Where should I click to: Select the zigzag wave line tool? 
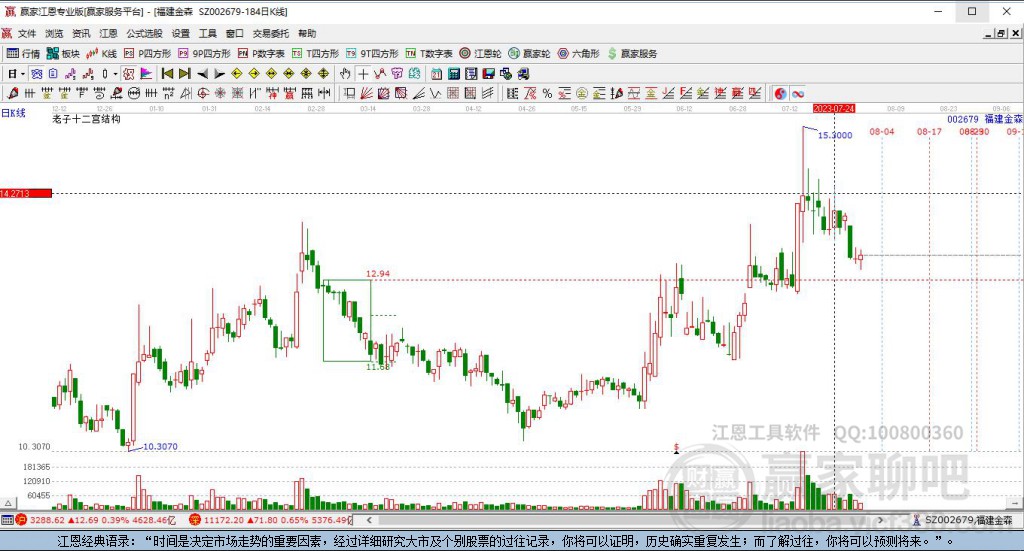pyautogui.click(x=434, y=93)
